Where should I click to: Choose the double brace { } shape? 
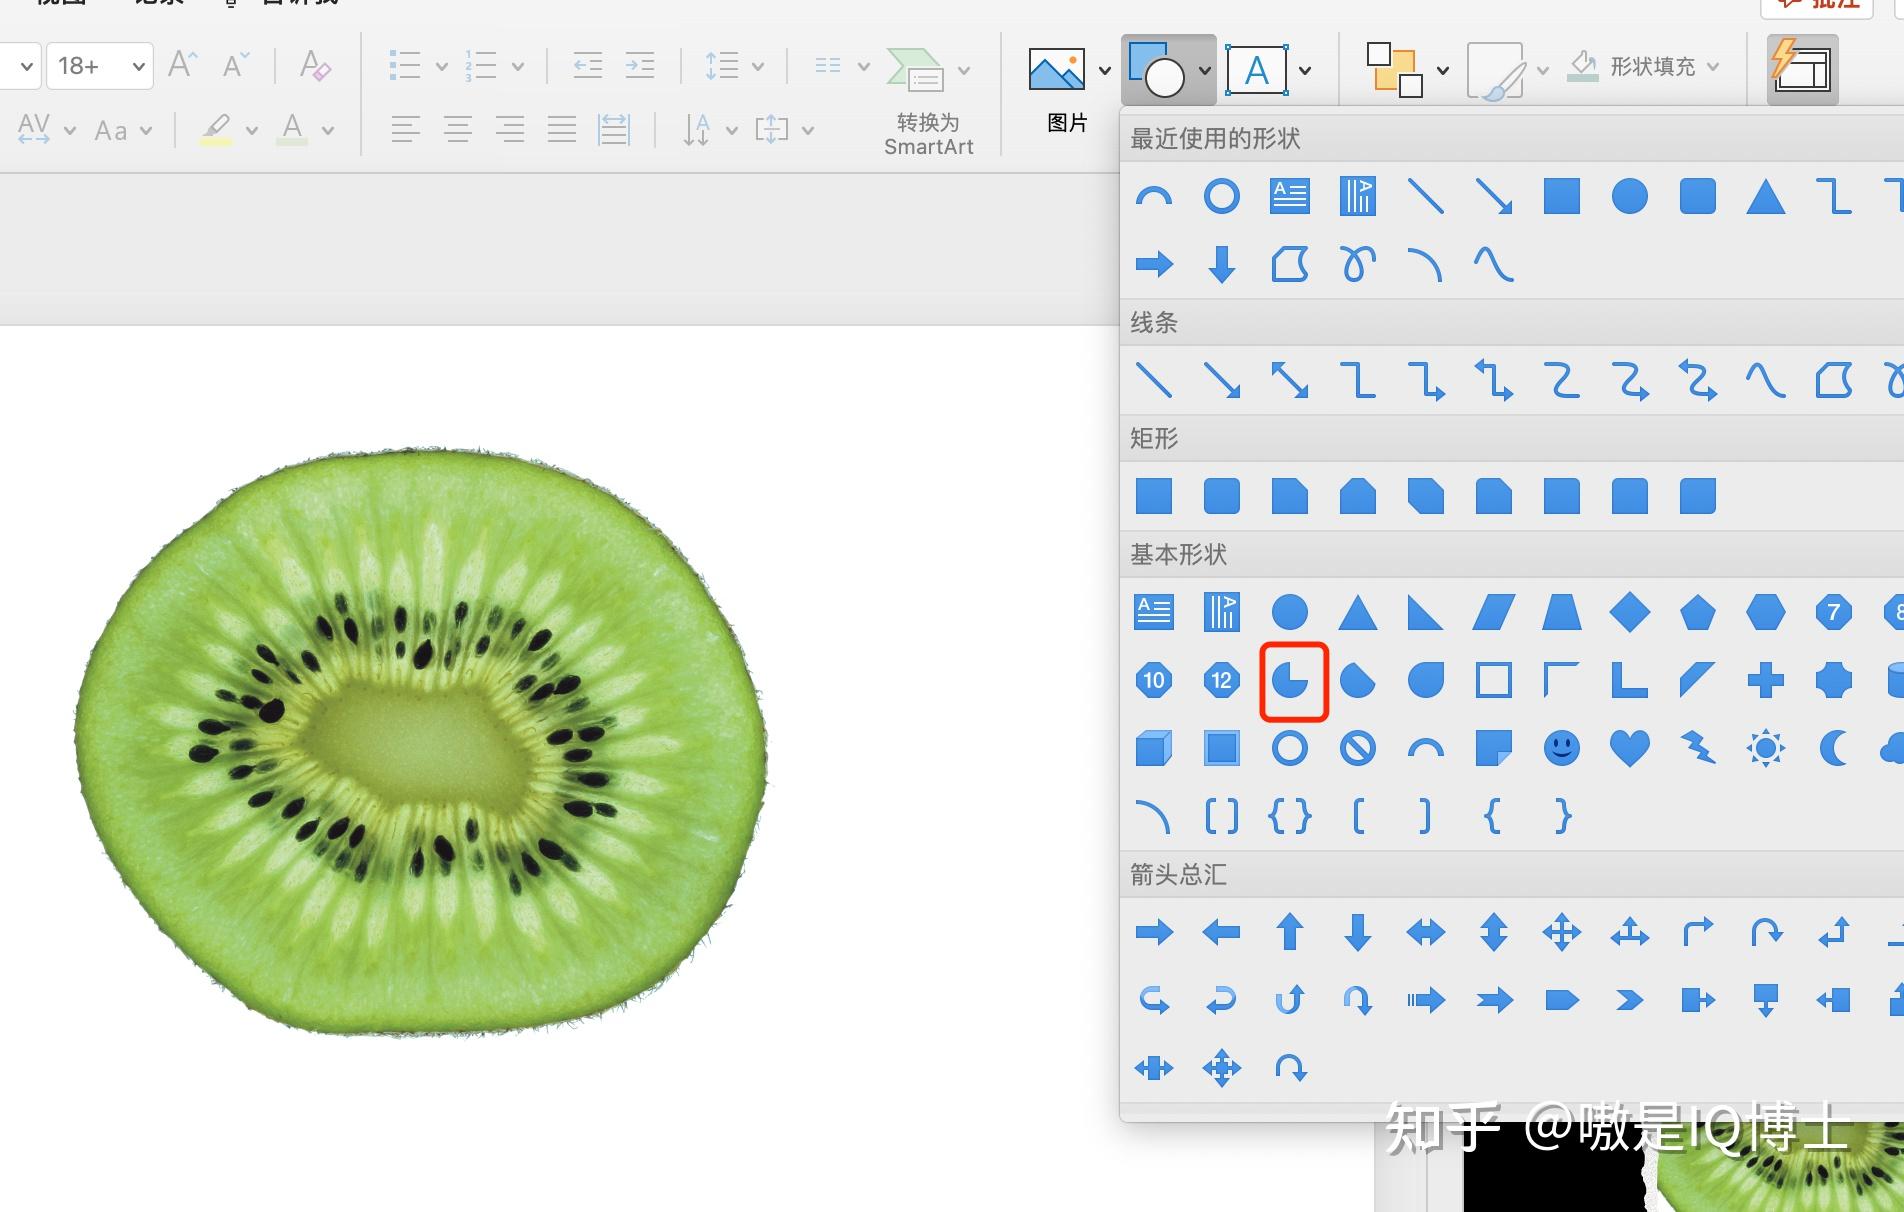[x=1290, y=816]
